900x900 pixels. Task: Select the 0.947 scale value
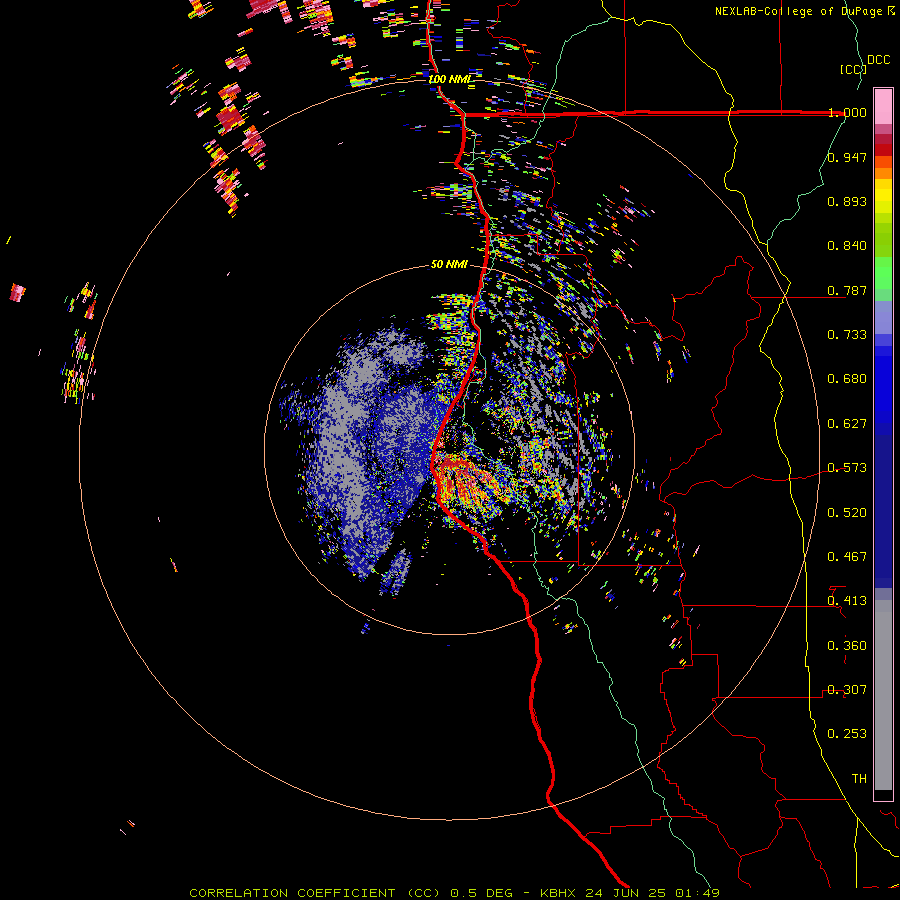pos(847,157)
